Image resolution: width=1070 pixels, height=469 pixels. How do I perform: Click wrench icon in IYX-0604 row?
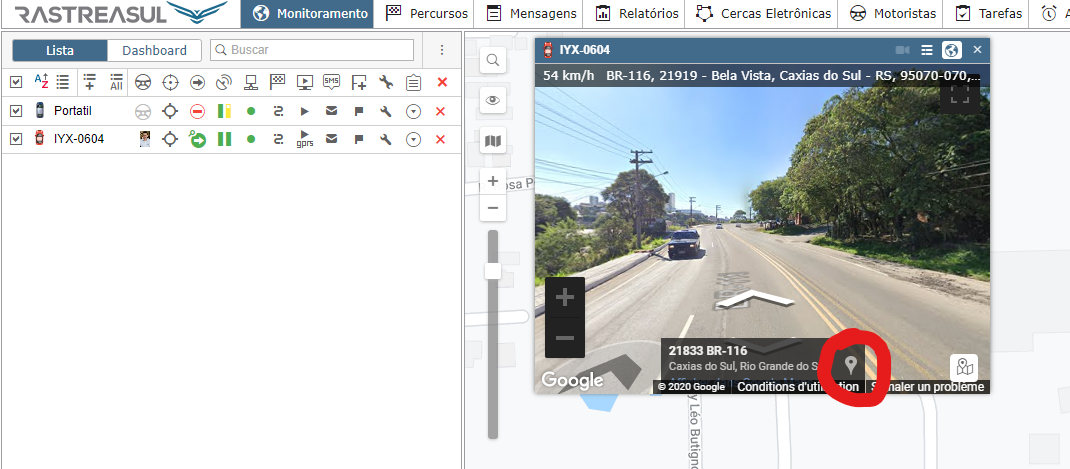point(386,139)
